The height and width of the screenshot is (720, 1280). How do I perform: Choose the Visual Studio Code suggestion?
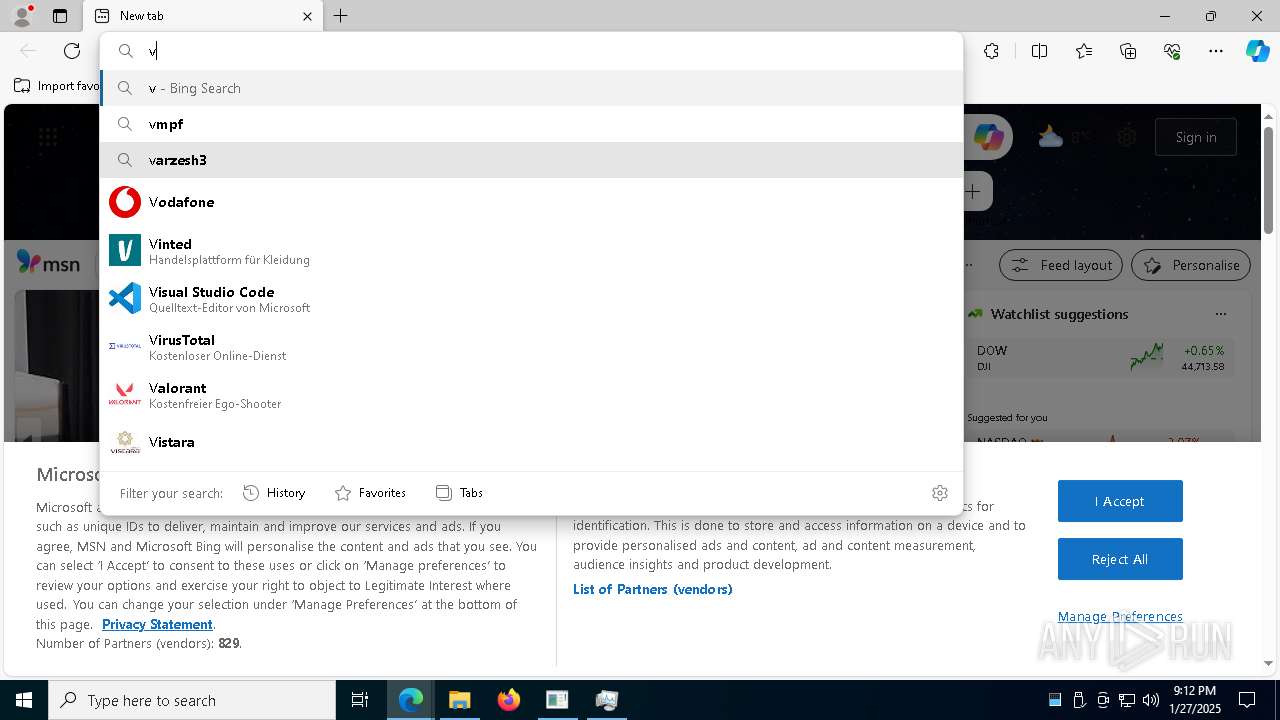tap(531, 298)
